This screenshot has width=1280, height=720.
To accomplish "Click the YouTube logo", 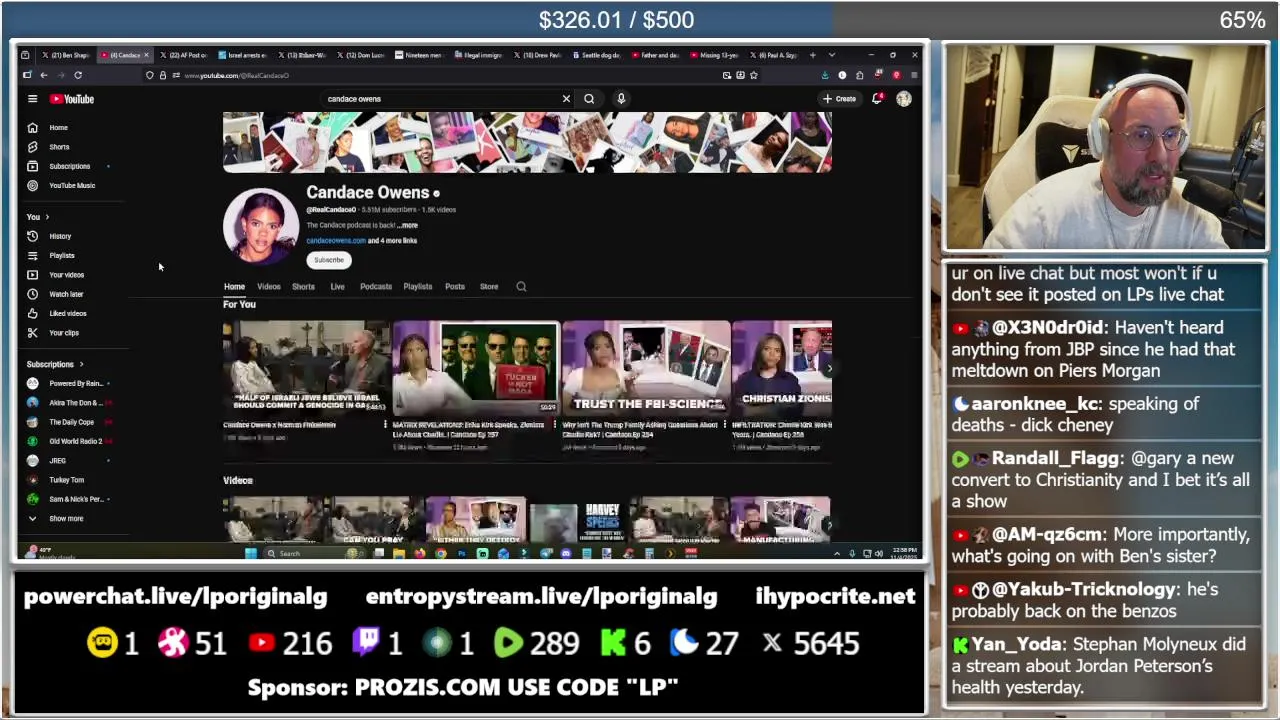I will pyautogui.click(x=72, y=99).
